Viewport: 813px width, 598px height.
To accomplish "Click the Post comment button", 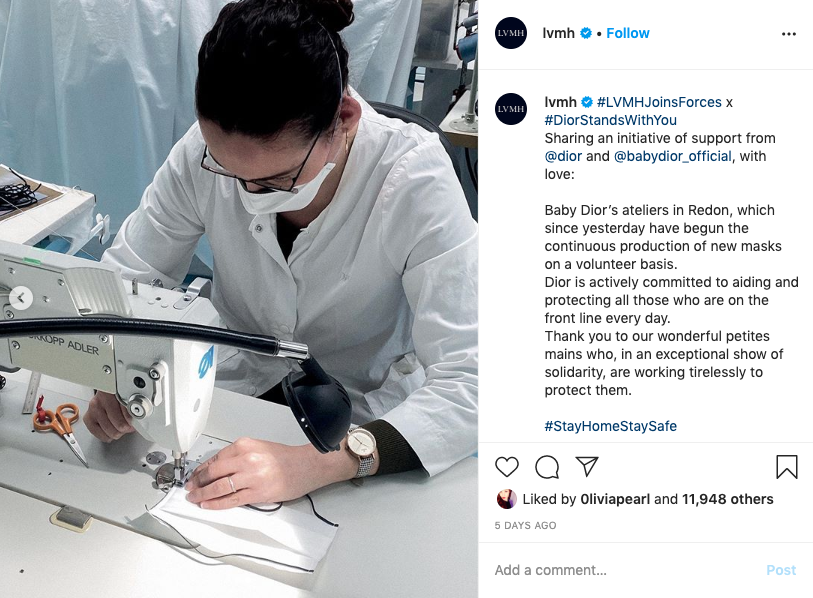I will (781, 570).
